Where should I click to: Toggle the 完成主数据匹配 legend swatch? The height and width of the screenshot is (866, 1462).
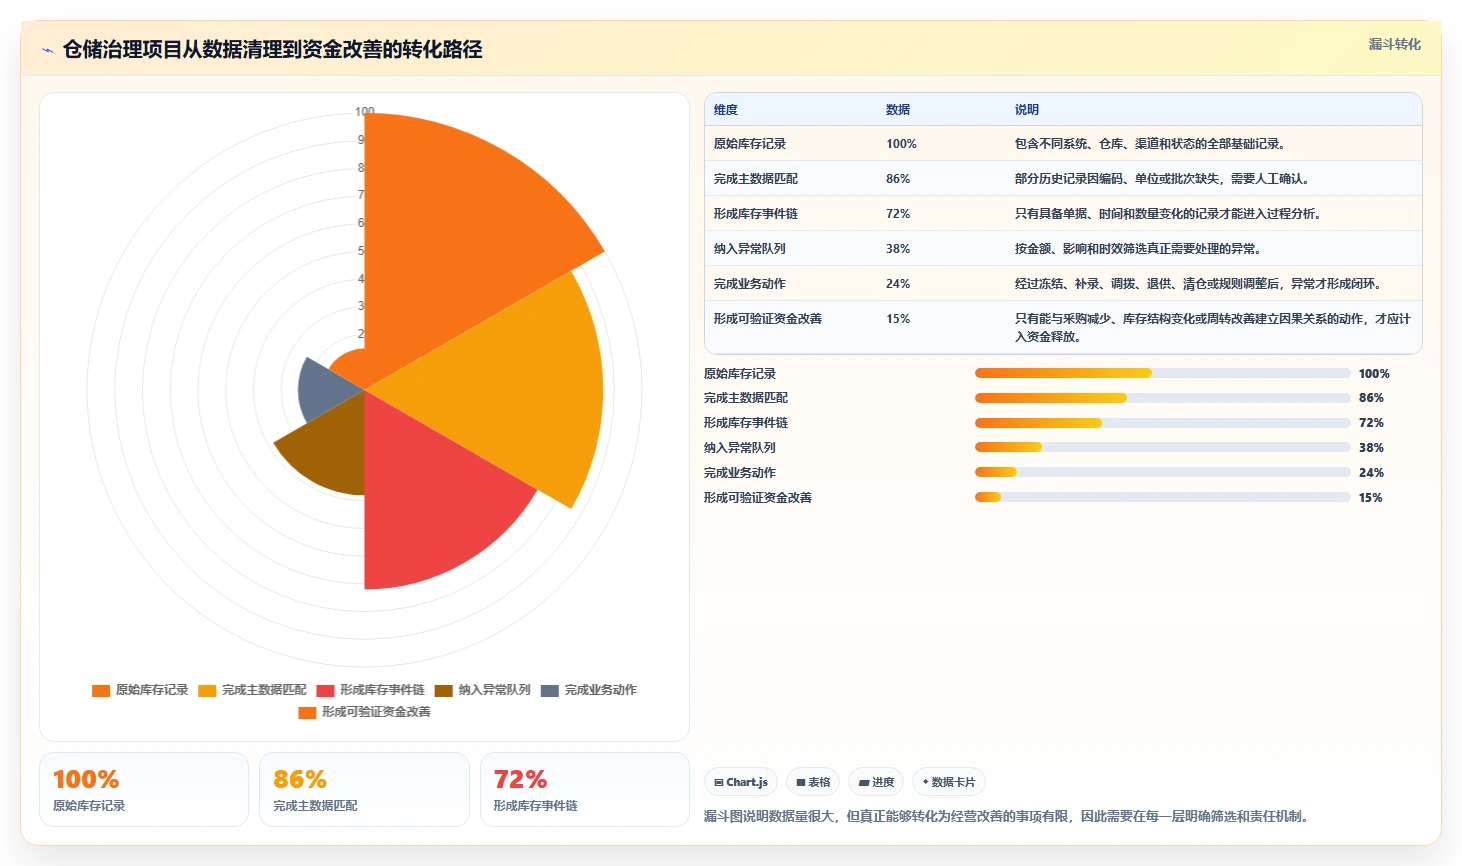tap(207, 690)
